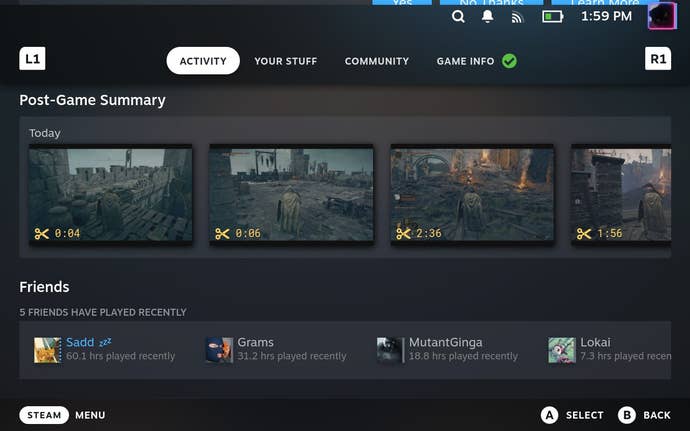Open Lokai's avatar picture
The height and width of the screenshot is (431, 690).
(562, 350)
